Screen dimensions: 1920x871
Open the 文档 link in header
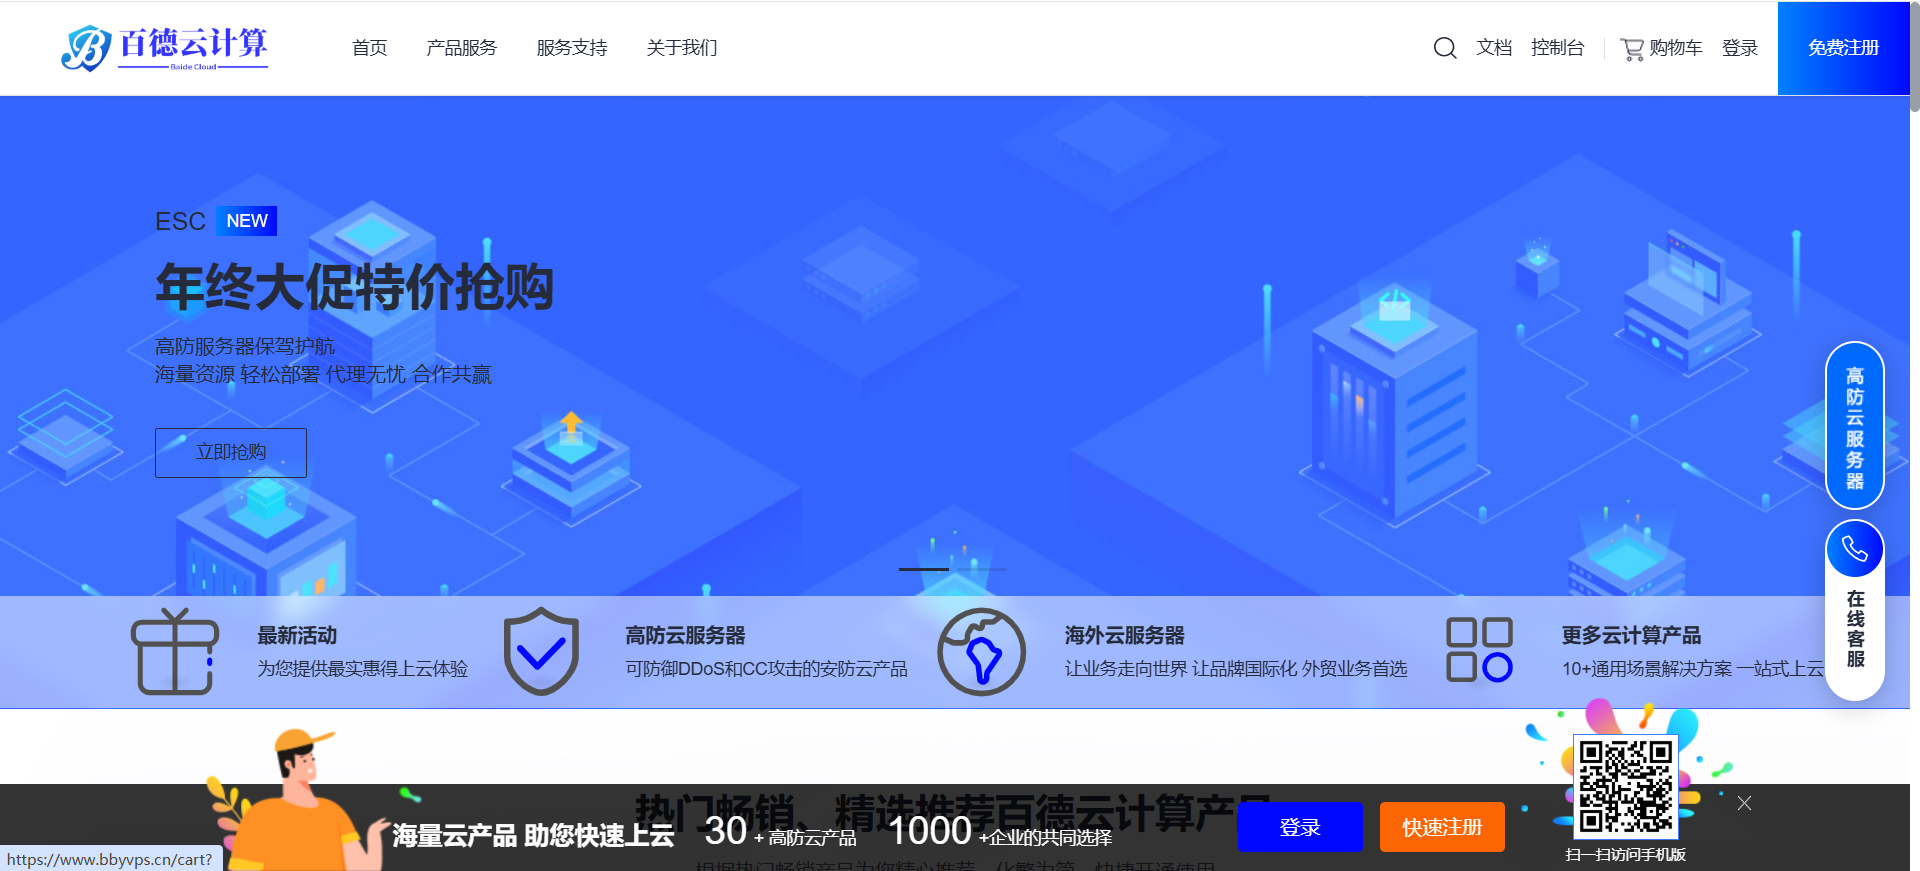point(1494,48)
